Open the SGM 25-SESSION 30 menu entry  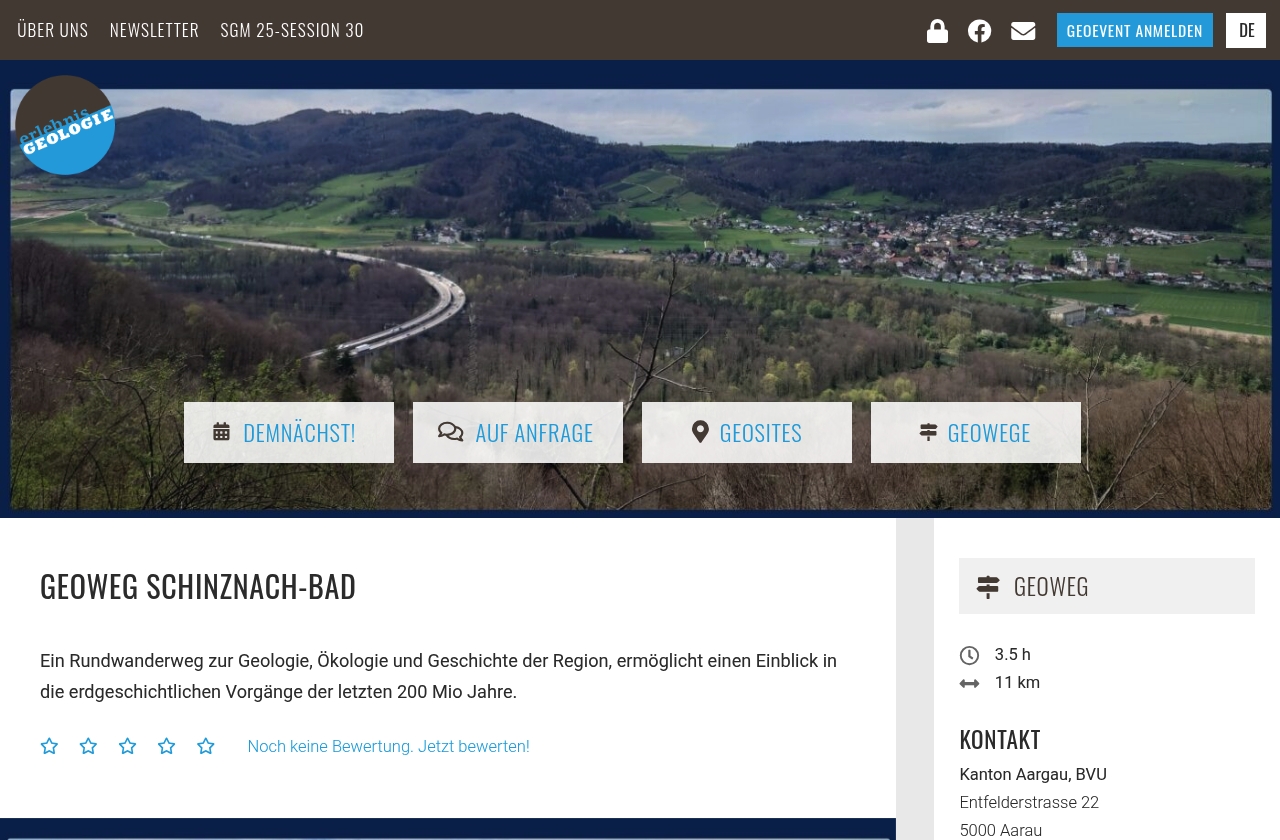pyautogui.click(x=291, y=30)
